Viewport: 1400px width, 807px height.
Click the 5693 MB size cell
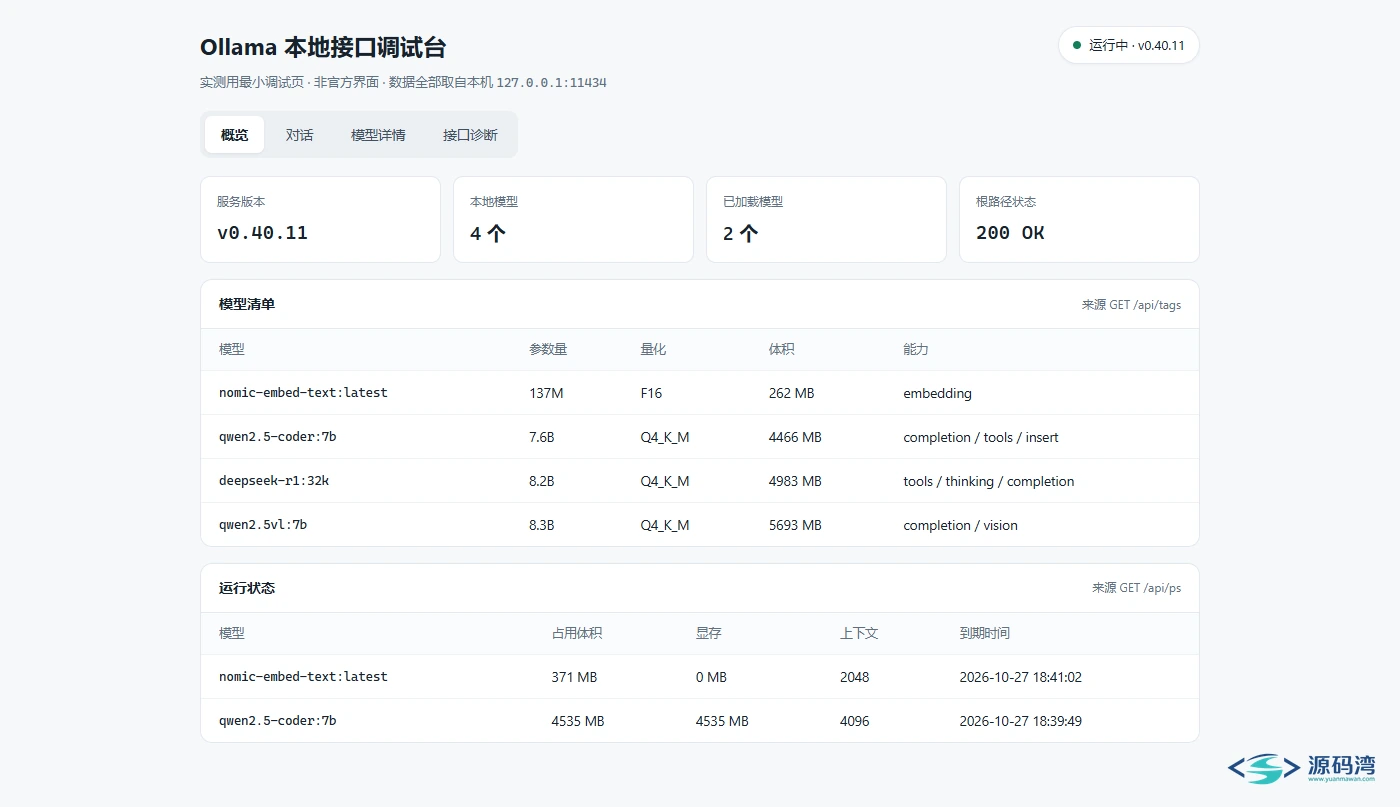pos(795,526)
